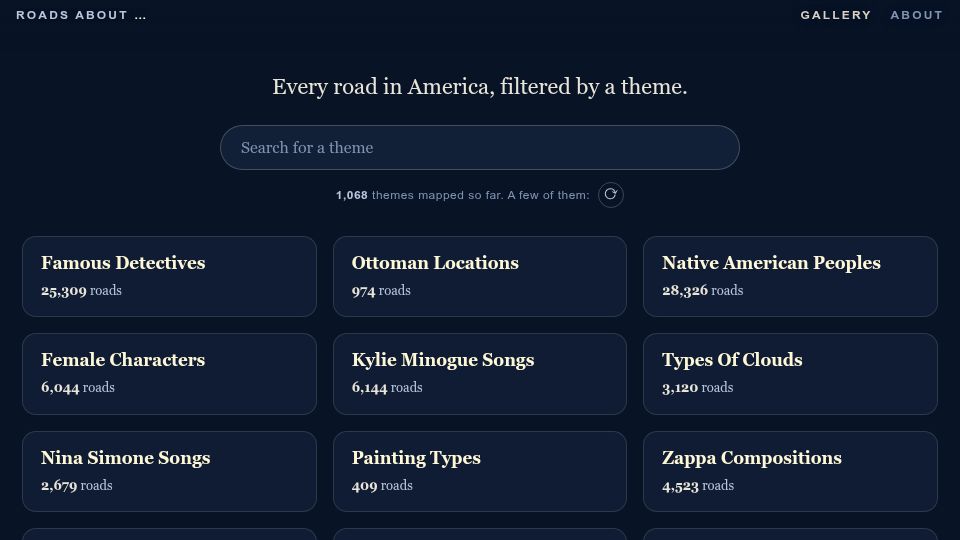Open the Gallery page
This screenshot has width=960, height=540.
pos(836,15)
